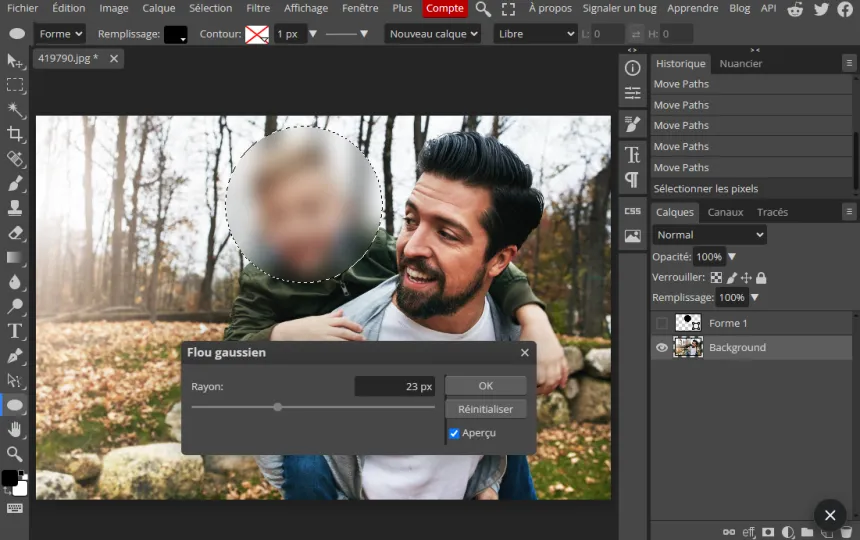The image size is (860, 540).
Task: Select the Eraser tool
Action: 14,233
